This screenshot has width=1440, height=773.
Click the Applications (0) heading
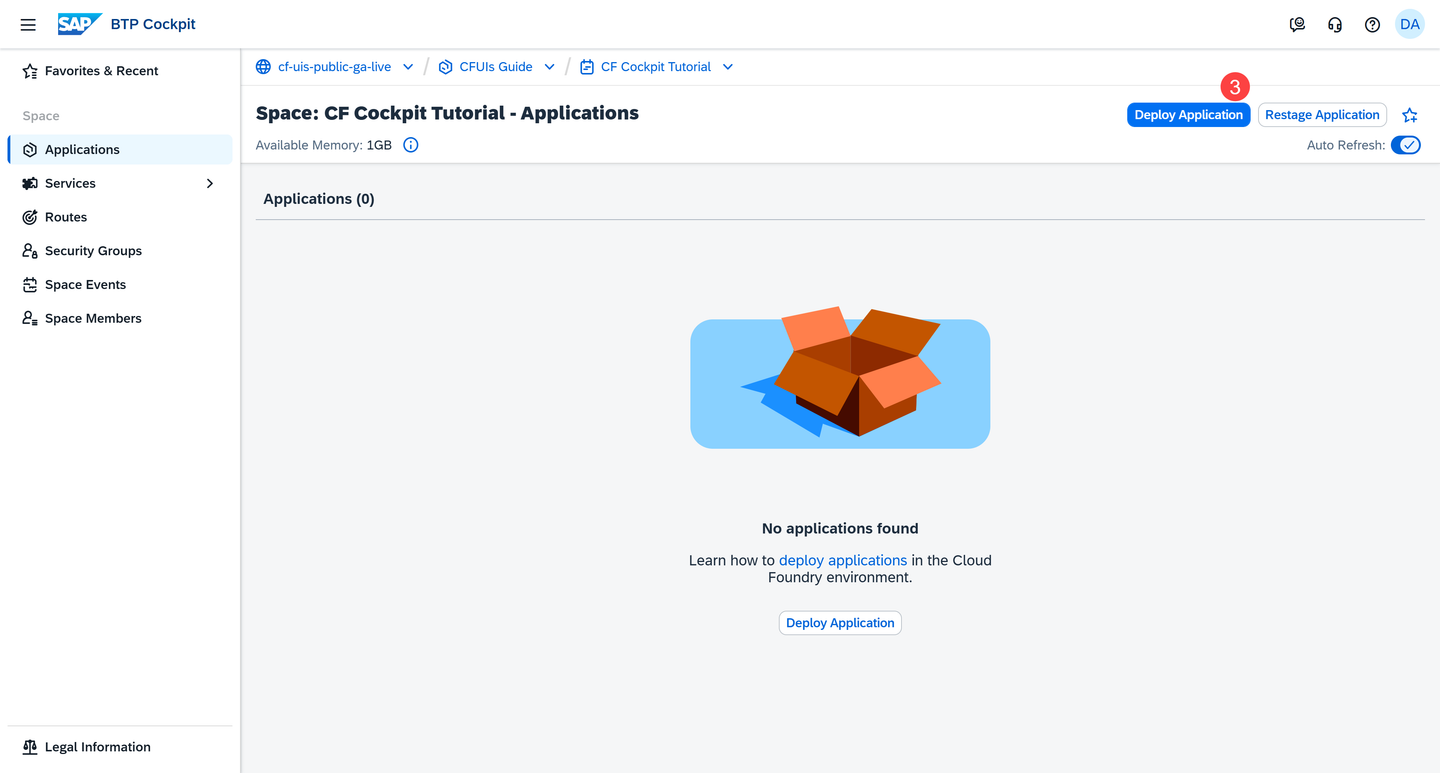pos(319,199)
